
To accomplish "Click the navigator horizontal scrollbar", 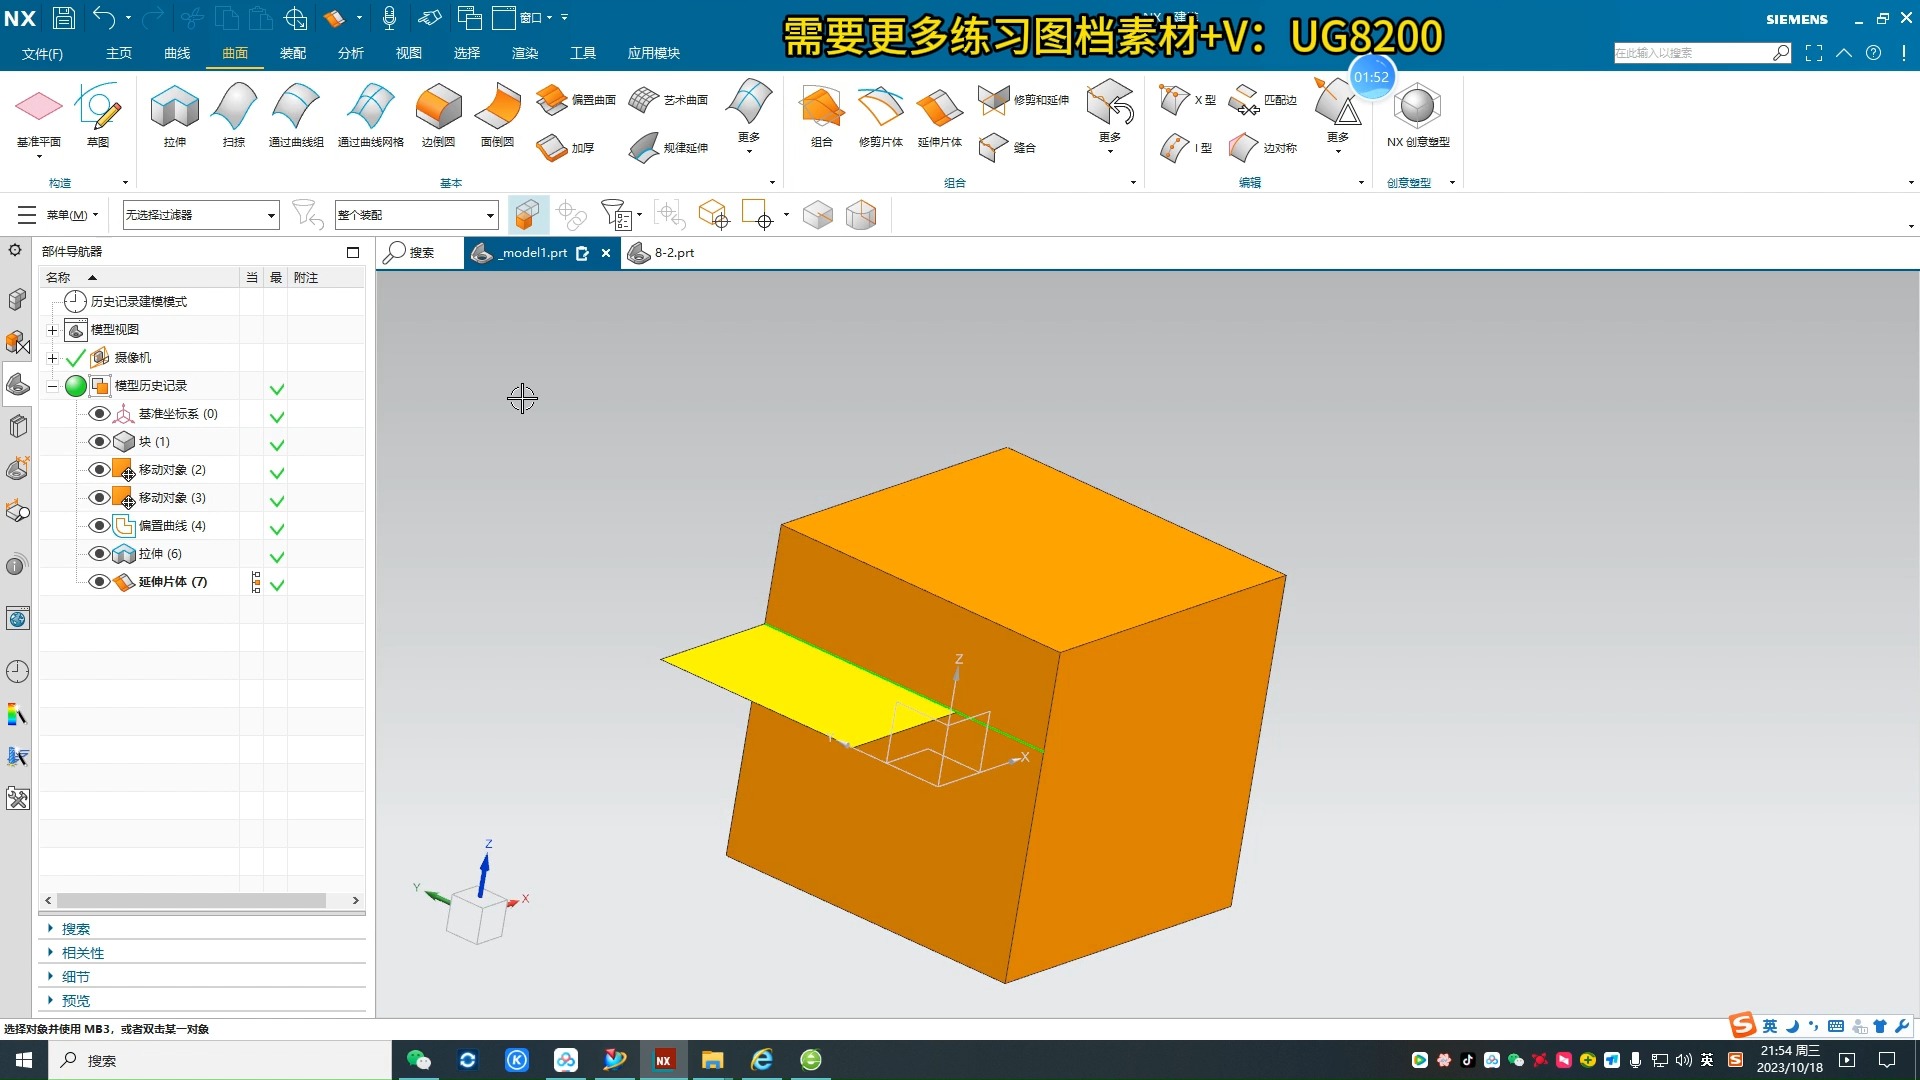I will pyautogui.click(x=192, y=901).
